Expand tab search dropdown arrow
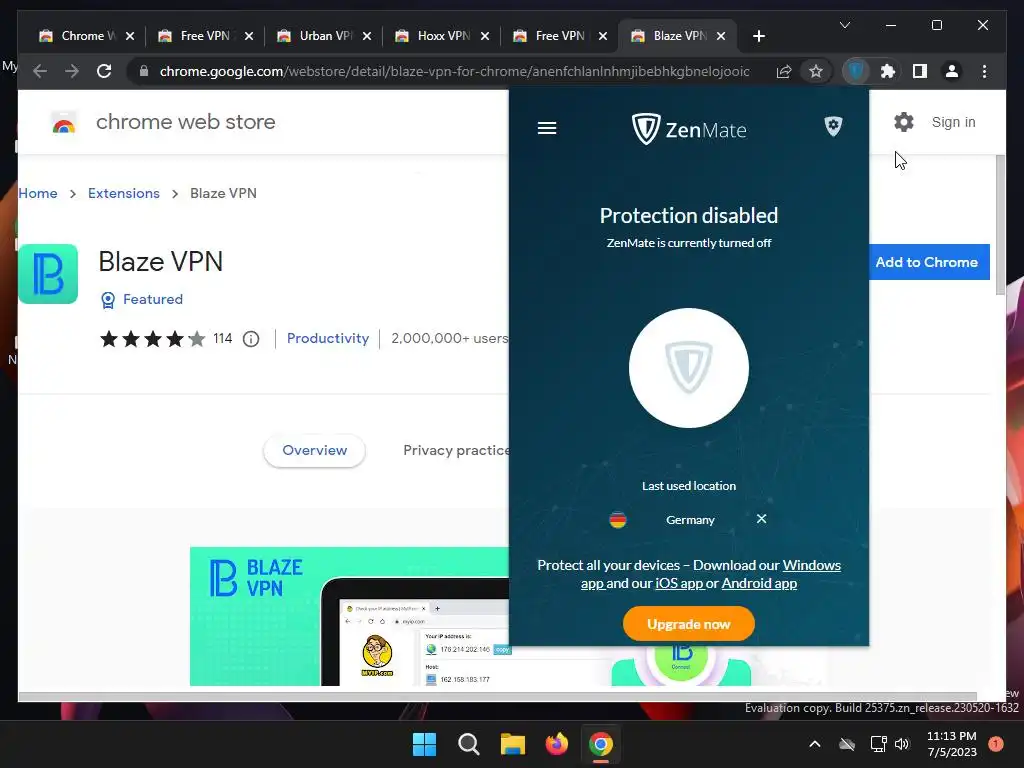 point(844,25)
